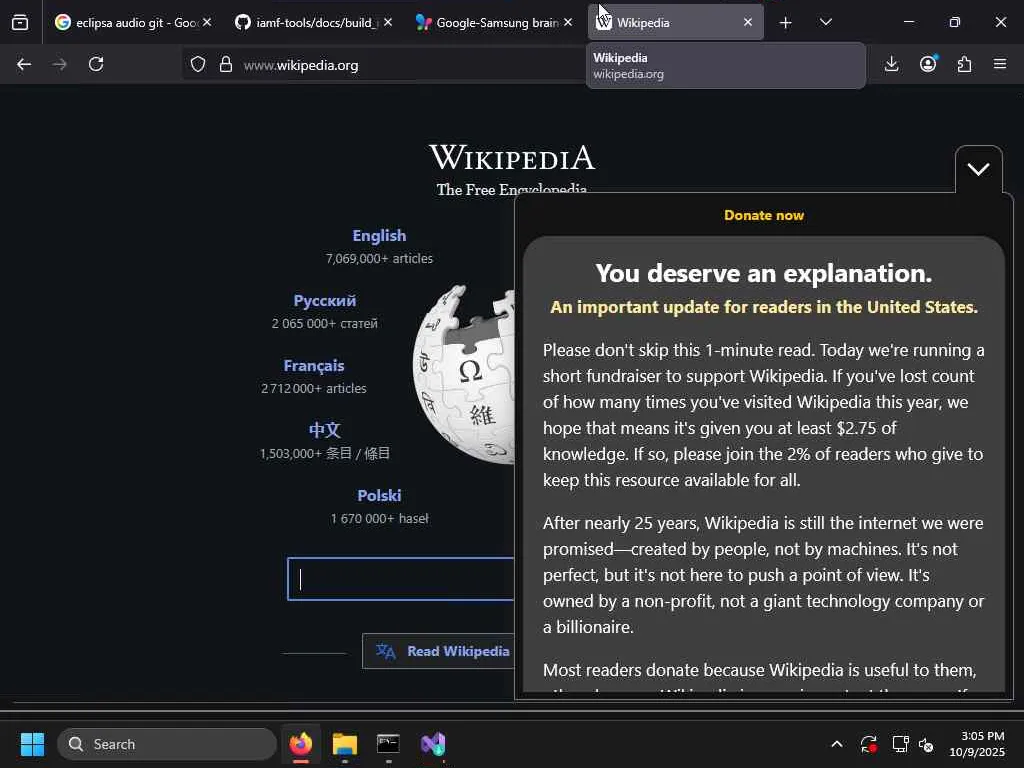Open tracking protection shield icon

(198, 64)
